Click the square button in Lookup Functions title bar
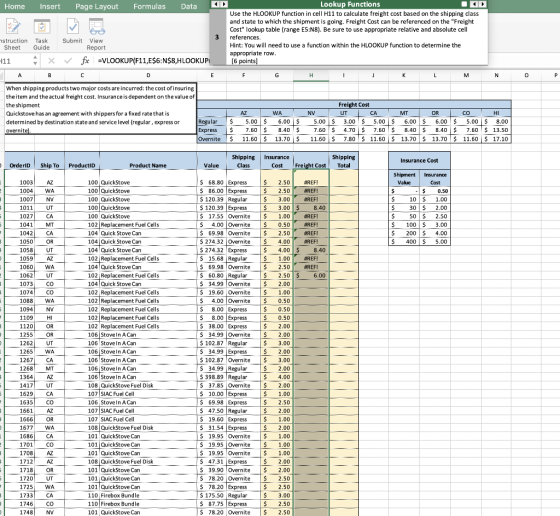 (464, 4)
